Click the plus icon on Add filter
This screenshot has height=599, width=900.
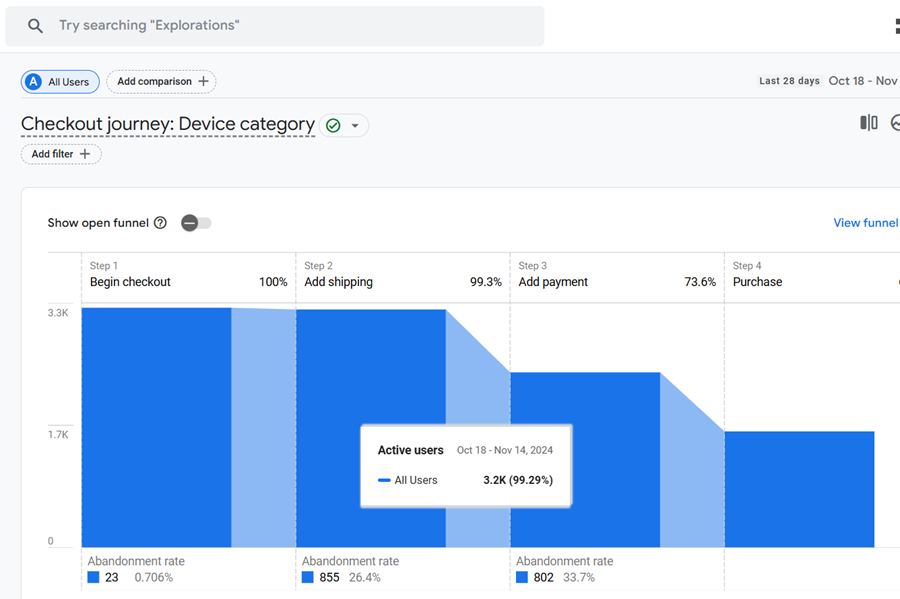[85, 154]
